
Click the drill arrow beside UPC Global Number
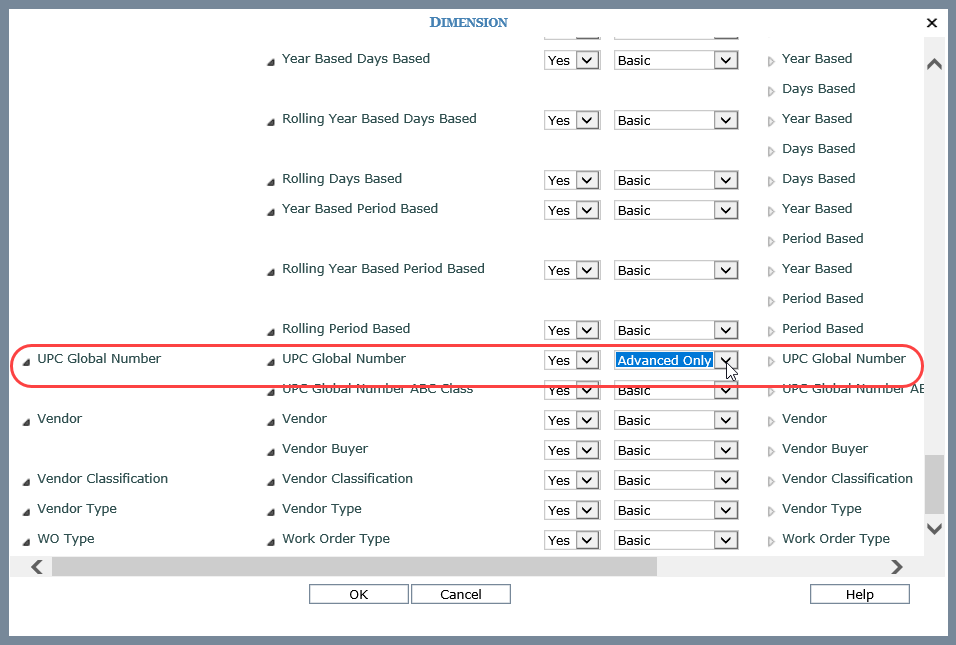click(x=770, y=359)
